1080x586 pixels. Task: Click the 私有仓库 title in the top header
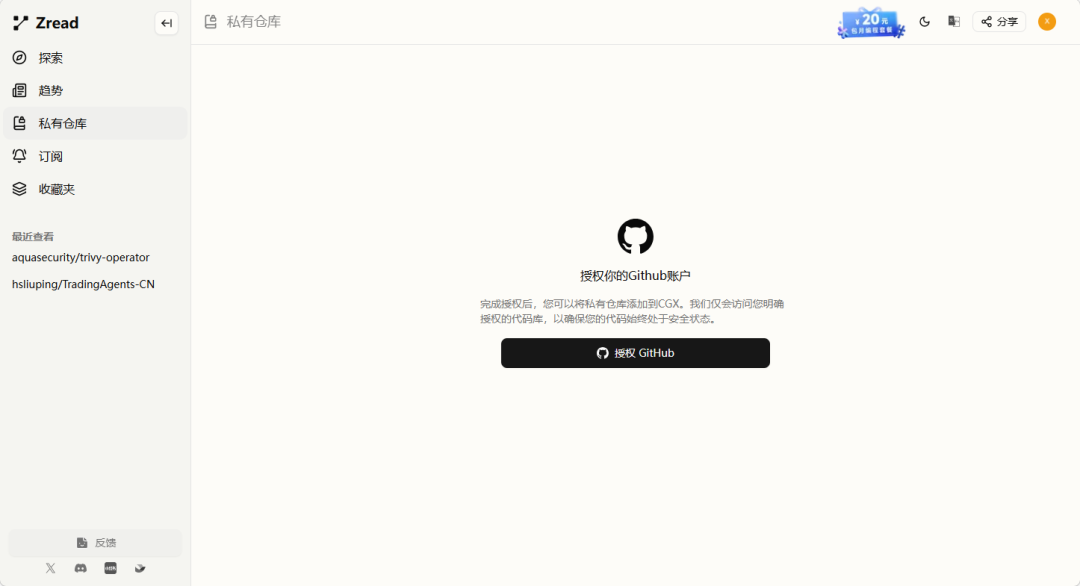(x=253, y=22)
